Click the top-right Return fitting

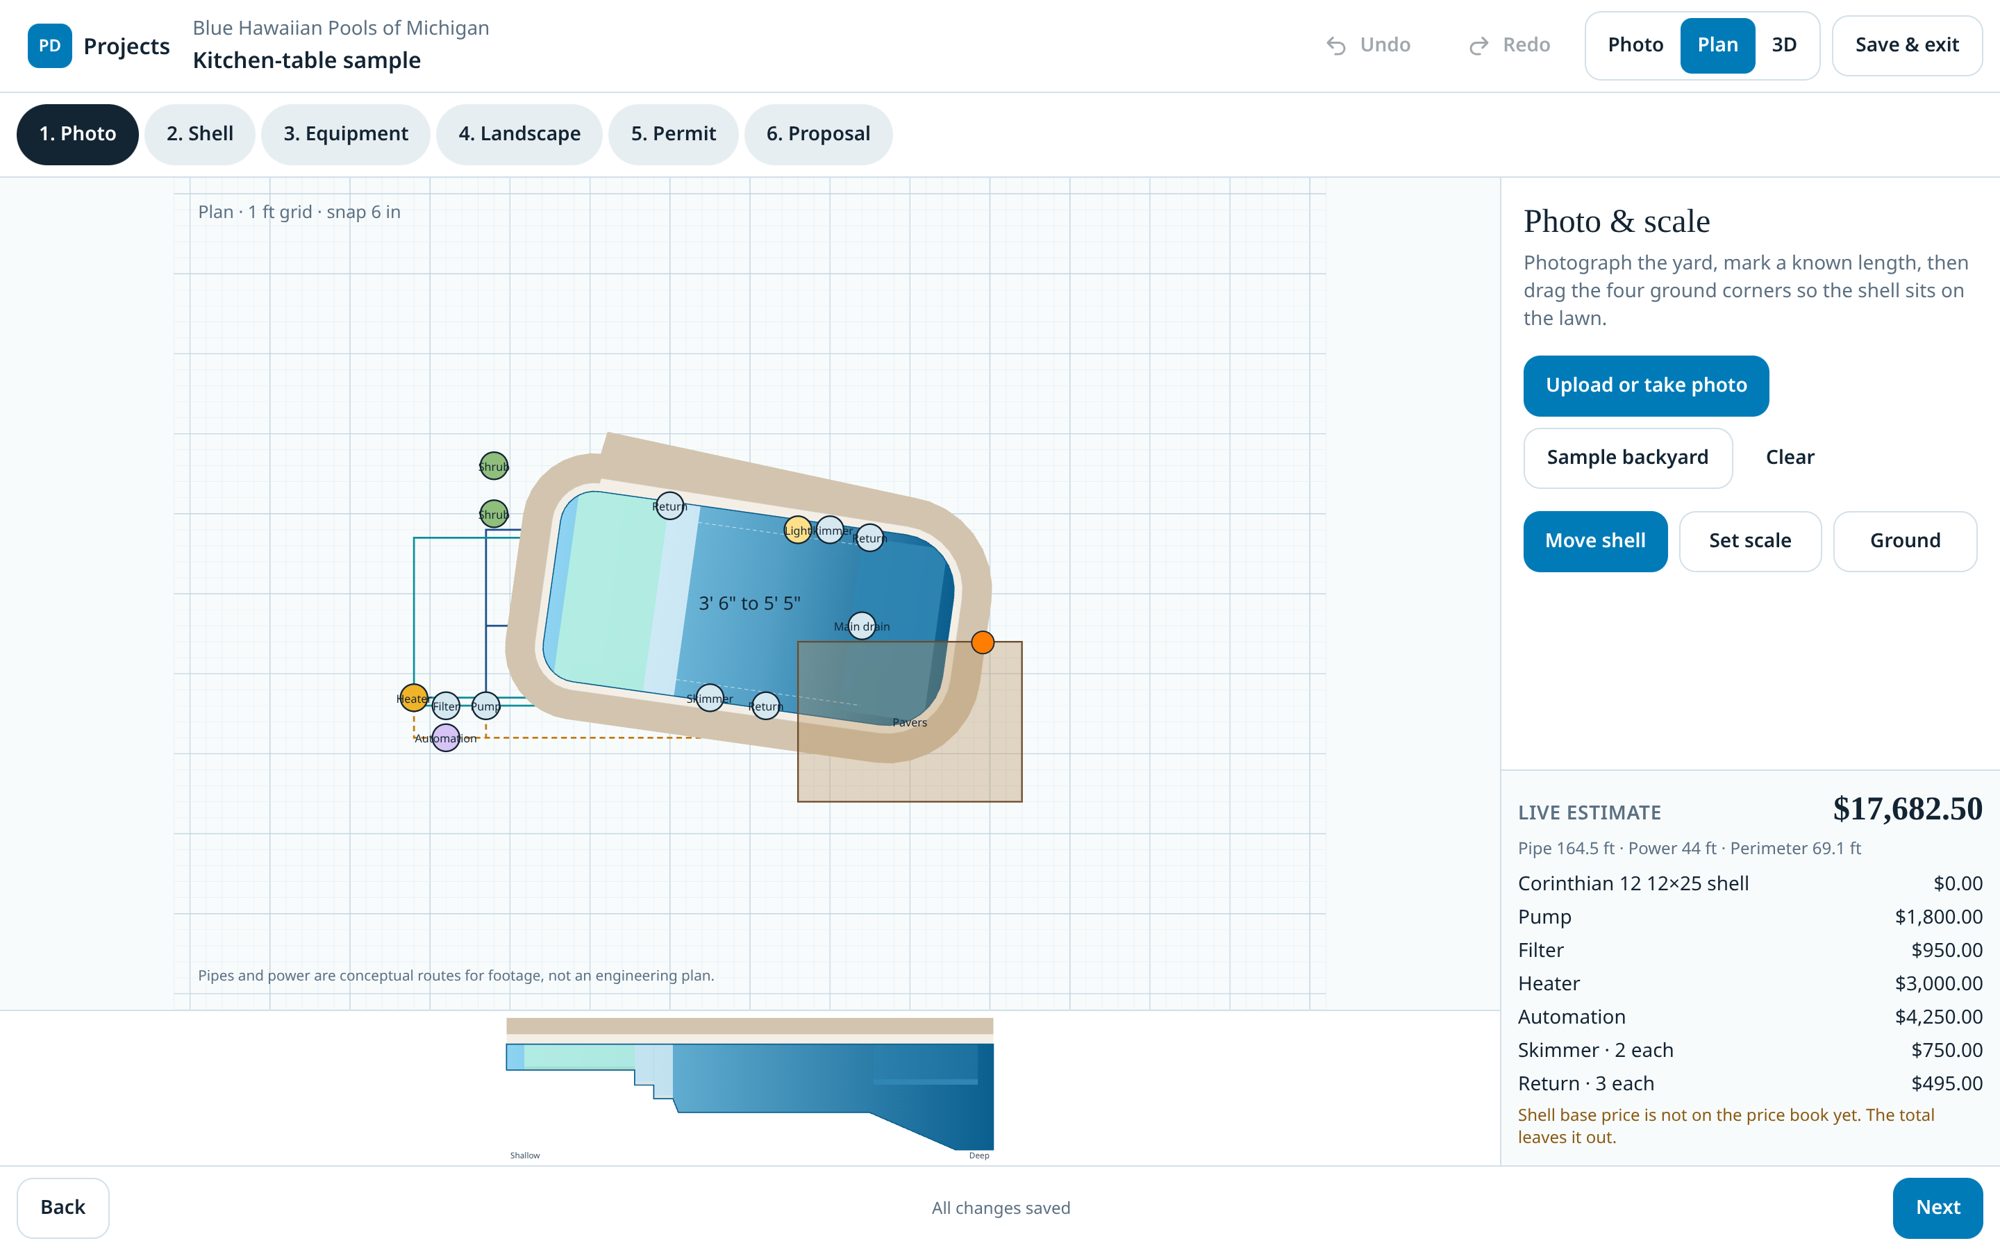(x=870, y=538)
